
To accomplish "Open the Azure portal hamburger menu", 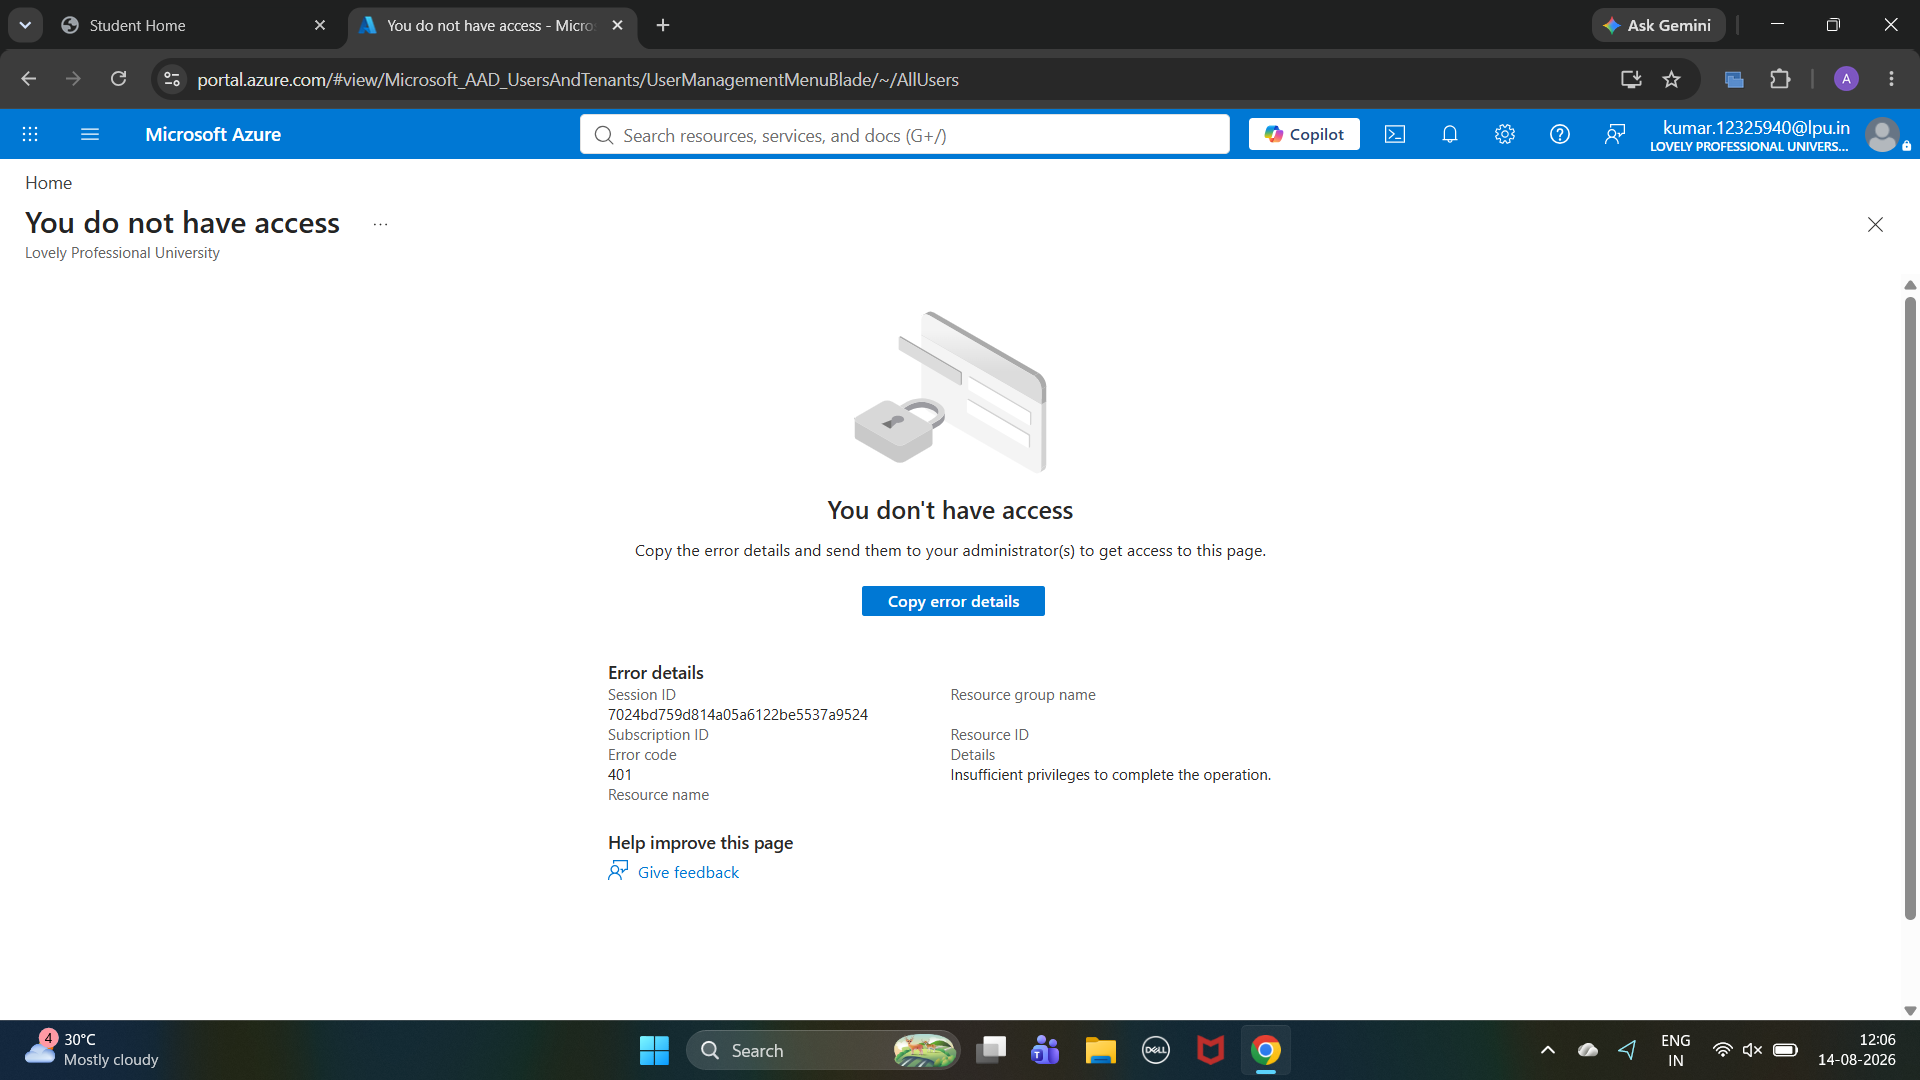I will (x=90, y=134).
